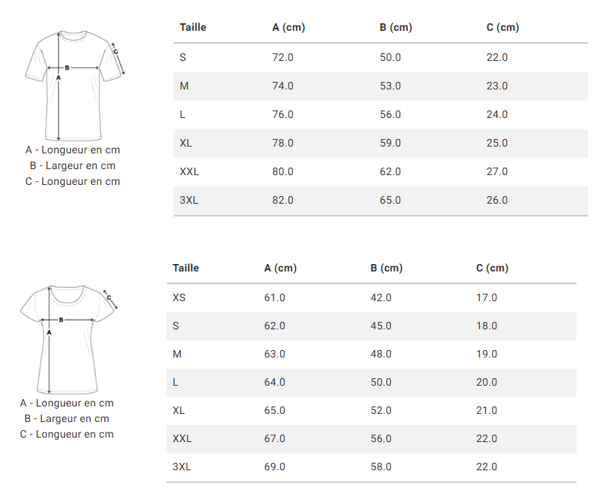Click the 48.0 width value in bottom table
600x500 pixels.
381,354
